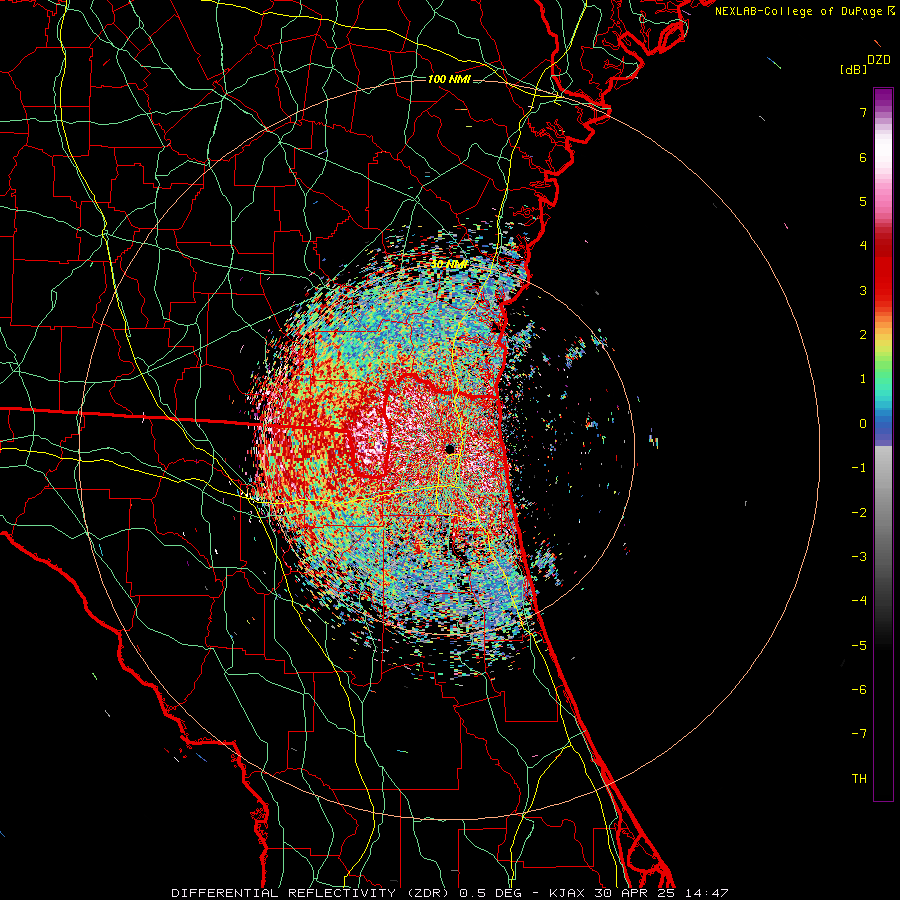Viewport: 900px width, 900px height.
Task: Click the -3 value on the colorbar scale
Action: pyautogui.click(x=859, y=557)
